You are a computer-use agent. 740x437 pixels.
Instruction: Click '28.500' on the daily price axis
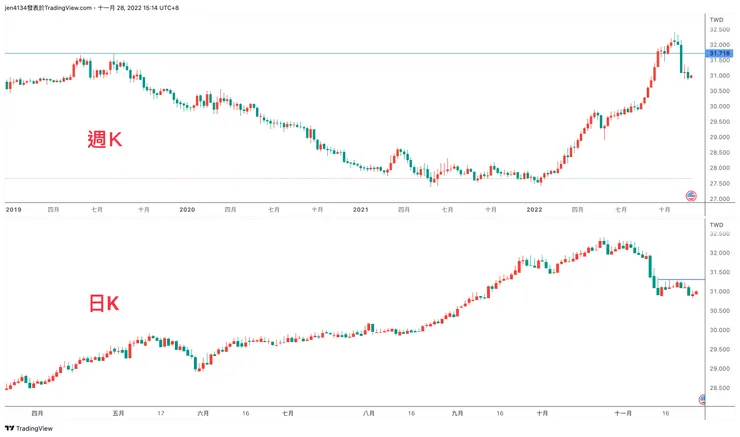[x=720, y=388]
